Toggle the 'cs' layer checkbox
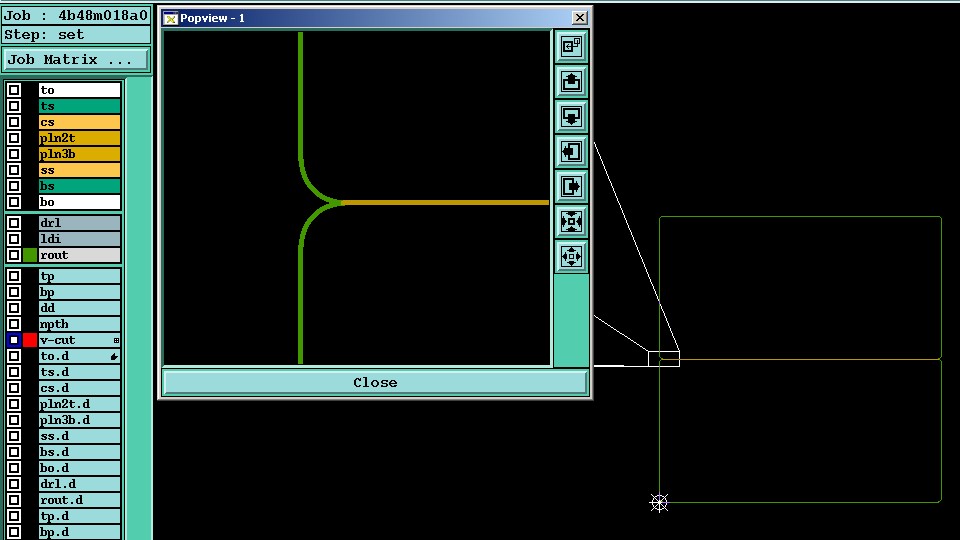 click(x=14, y=122)
